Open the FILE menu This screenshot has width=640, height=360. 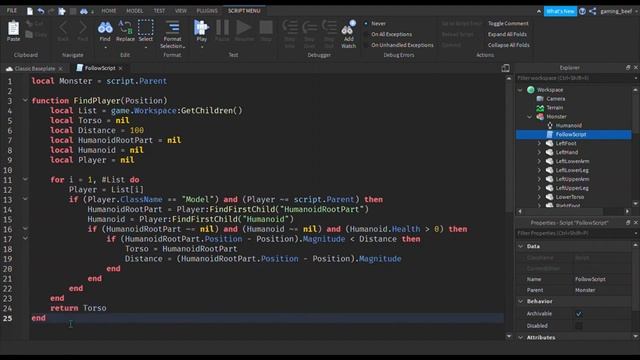[x=12, y=11]
